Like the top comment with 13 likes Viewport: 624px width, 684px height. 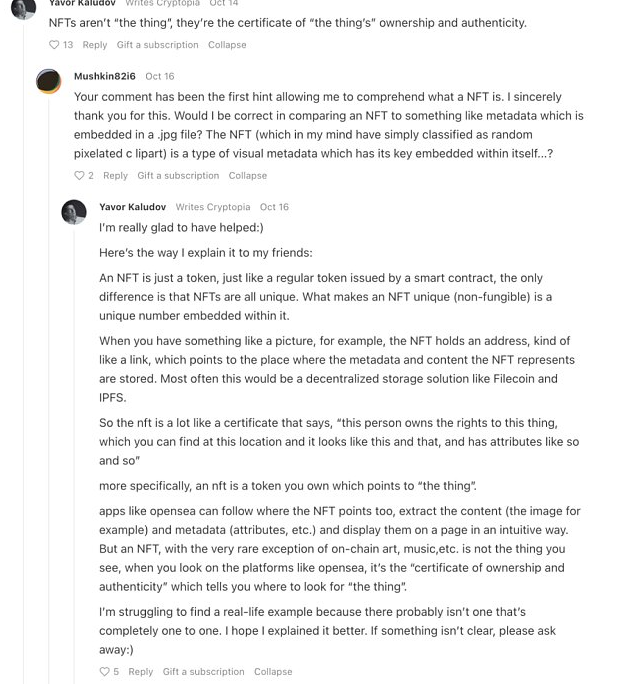click(55, 45)
